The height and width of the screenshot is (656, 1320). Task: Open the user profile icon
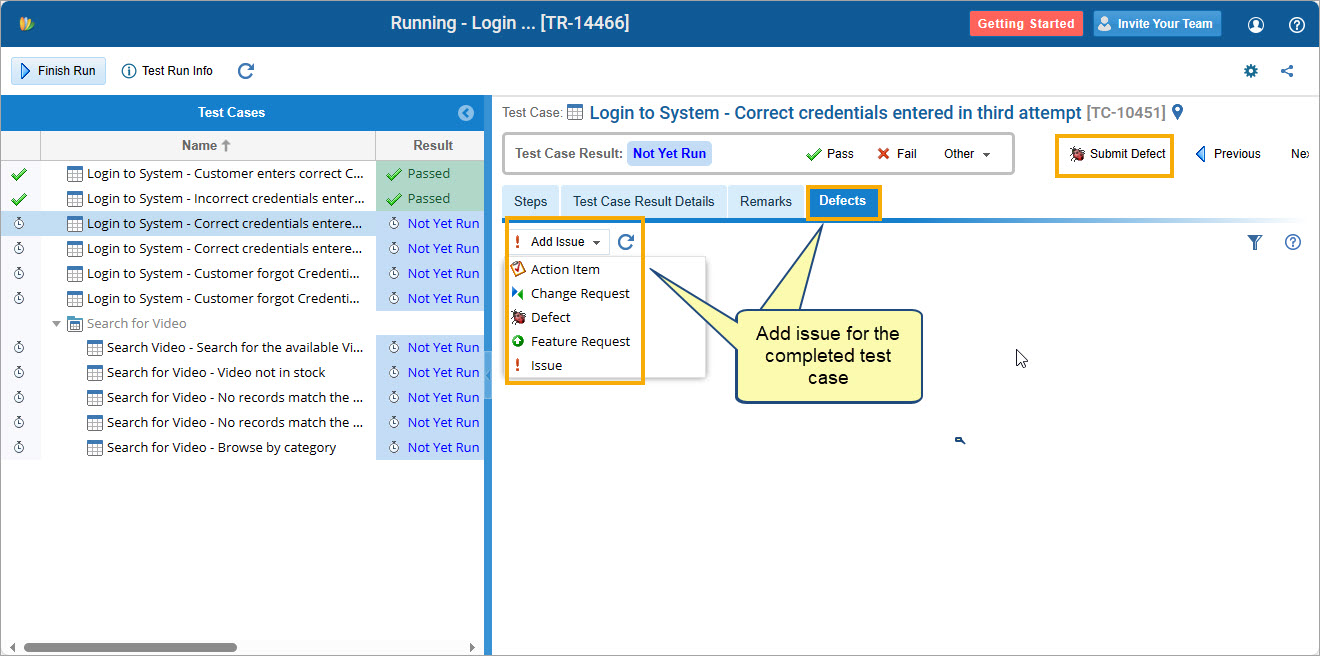coord(1256,24)
